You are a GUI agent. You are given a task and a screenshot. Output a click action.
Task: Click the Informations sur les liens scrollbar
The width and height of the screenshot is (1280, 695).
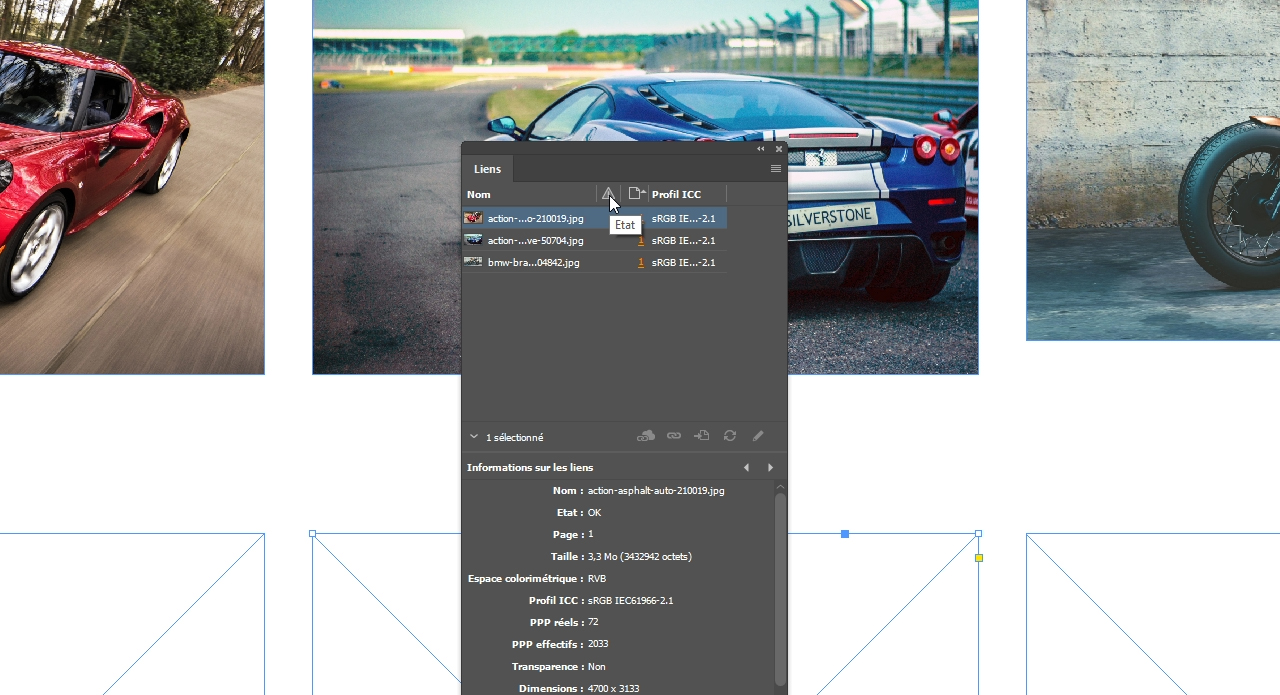tap(780, 588)
